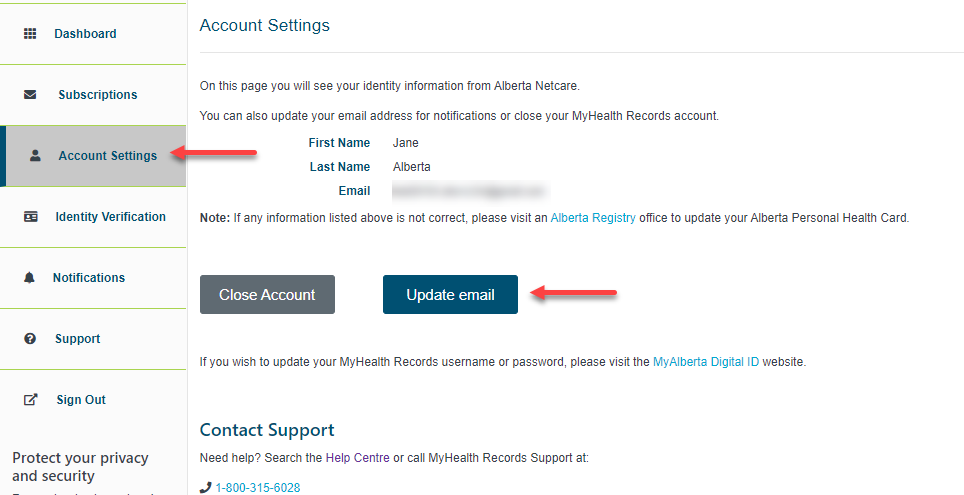This screenshot has width=964, height=495.
Task: Click the Dashboard grid icon
Action: 30,34
